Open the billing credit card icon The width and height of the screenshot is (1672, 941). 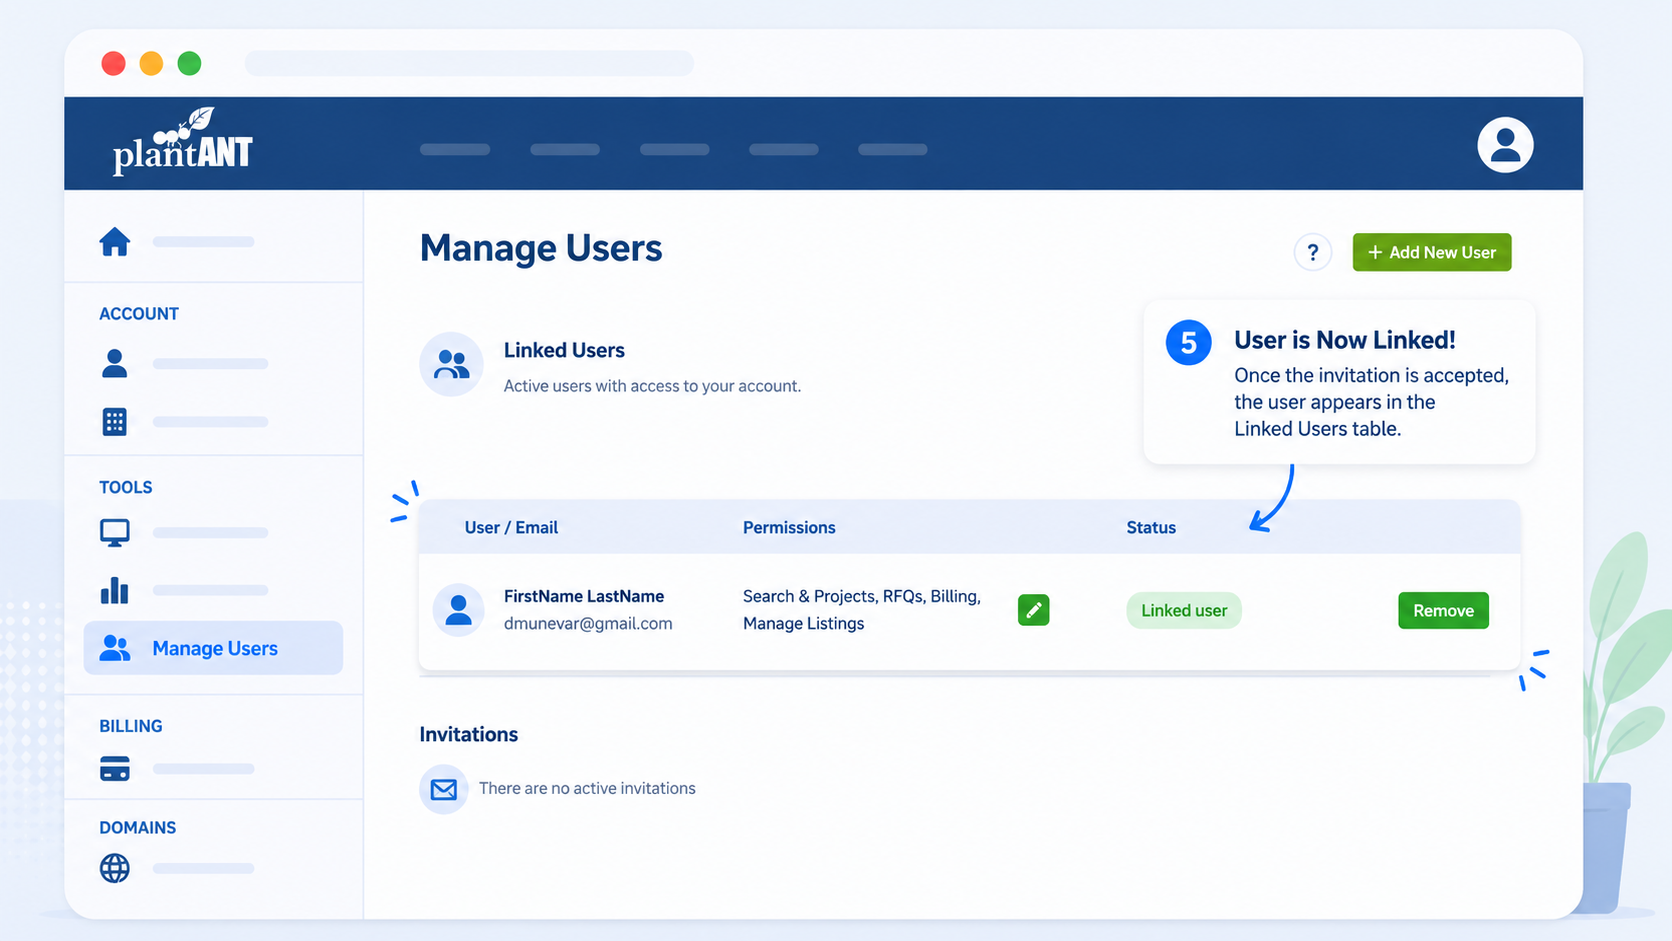click(115, 768)
